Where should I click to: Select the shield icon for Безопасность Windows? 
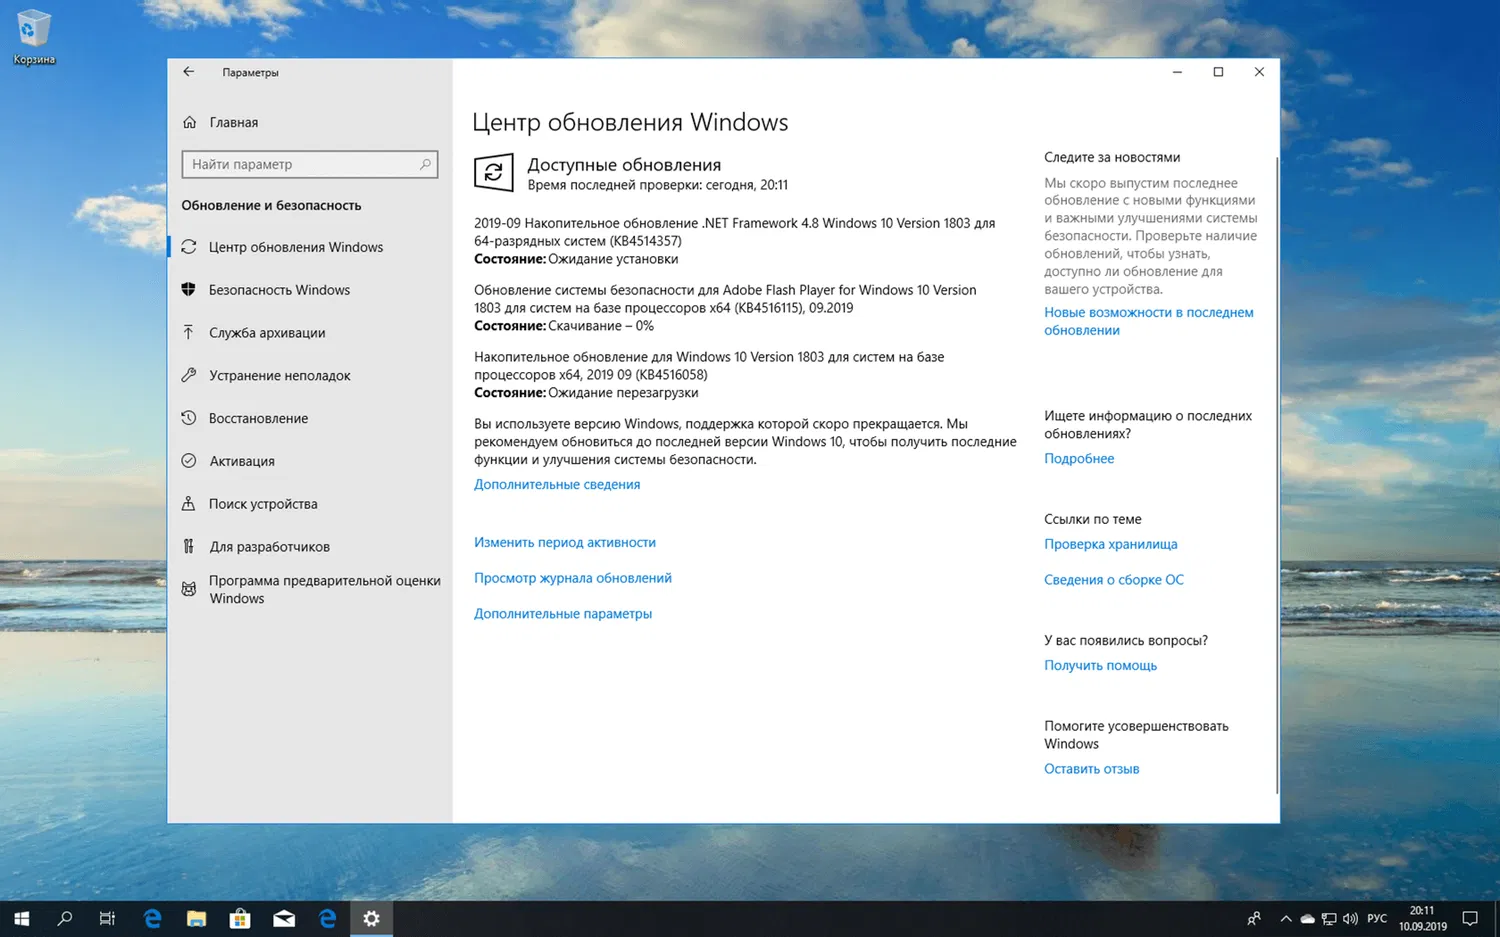coord(188,289)
